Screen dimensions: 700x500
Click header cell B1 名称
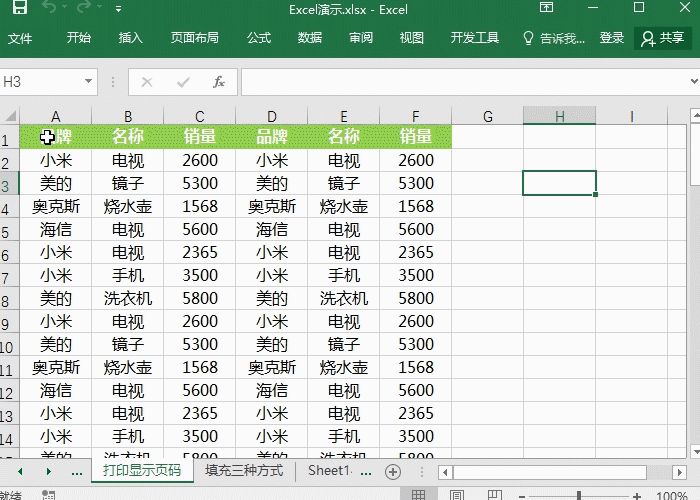click(x=128, y=136)
